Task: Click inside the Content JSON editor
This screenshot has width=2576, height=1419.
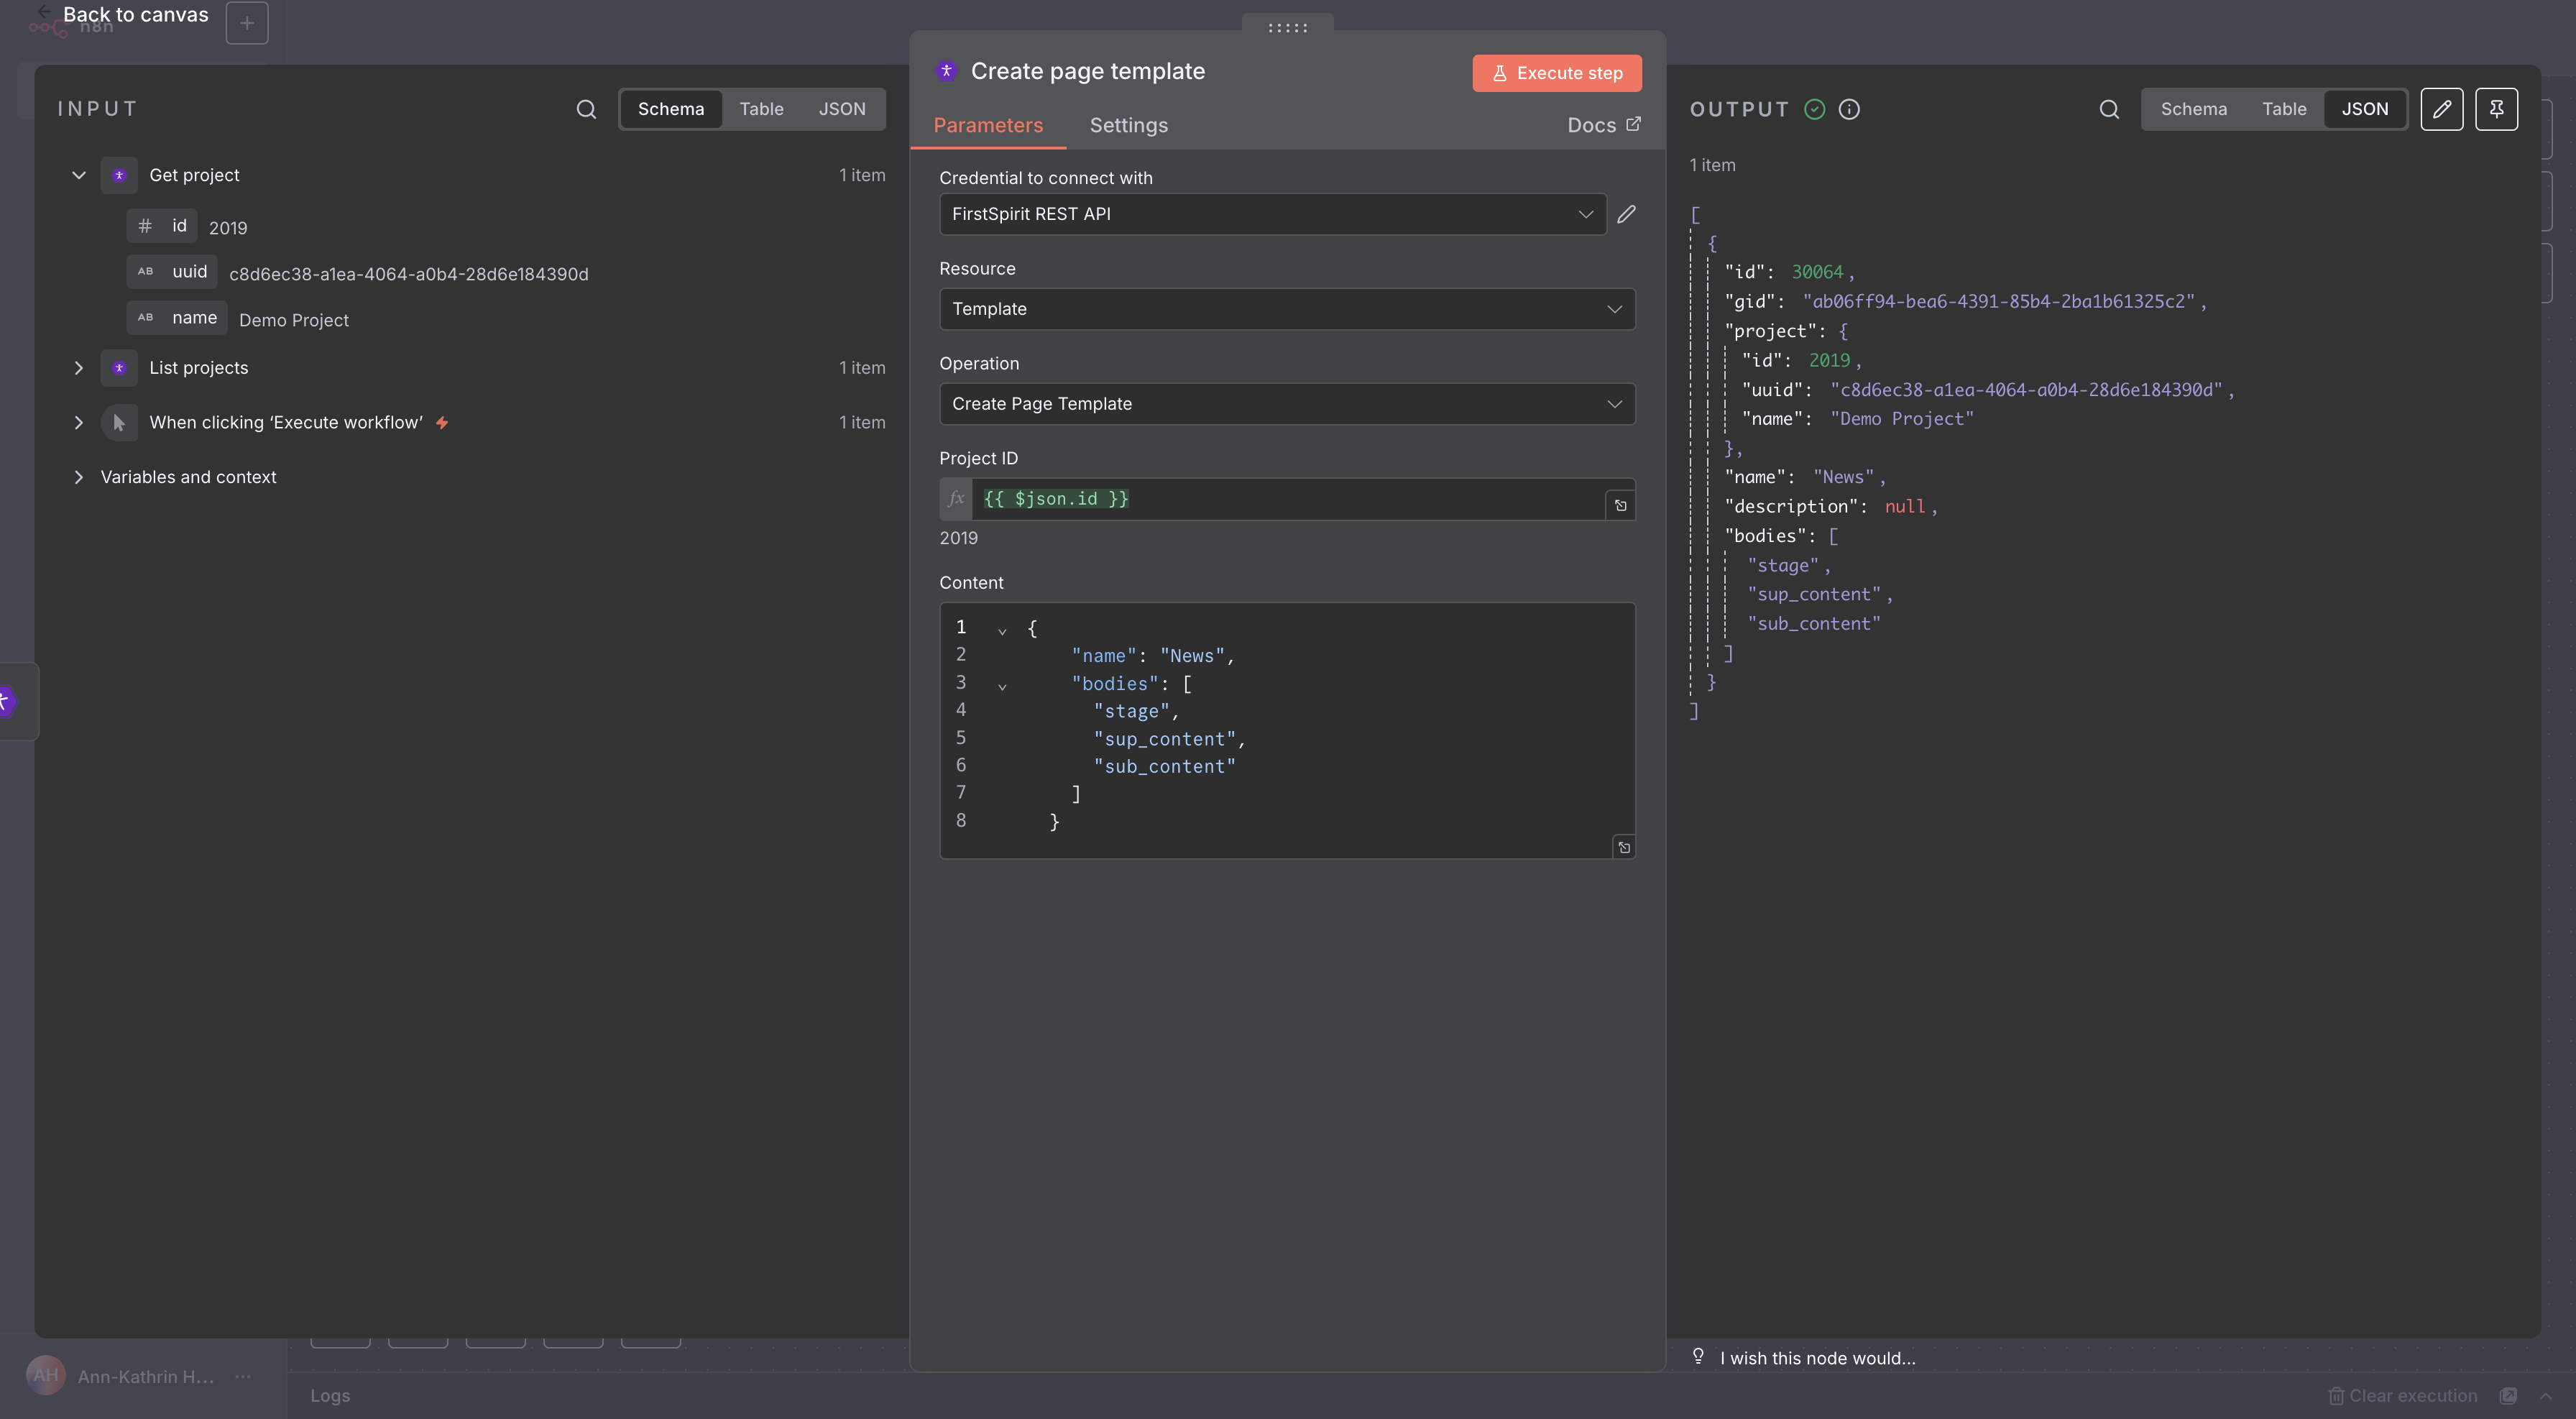Action: coord(1287,730)
